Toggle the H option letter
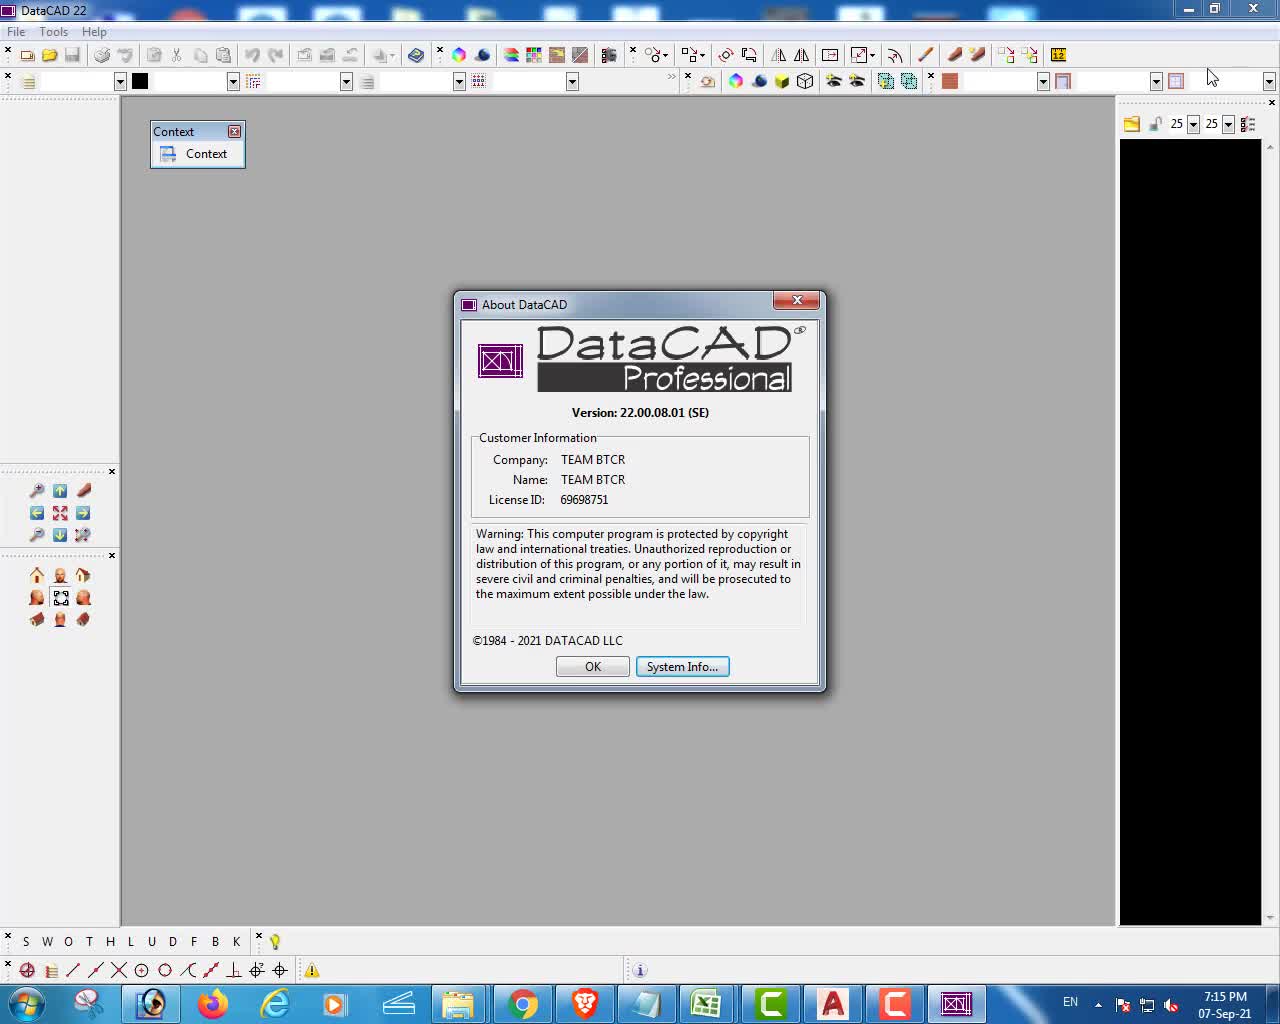The height and width of the screenshot is (1024, 1280). click(110, 941)
